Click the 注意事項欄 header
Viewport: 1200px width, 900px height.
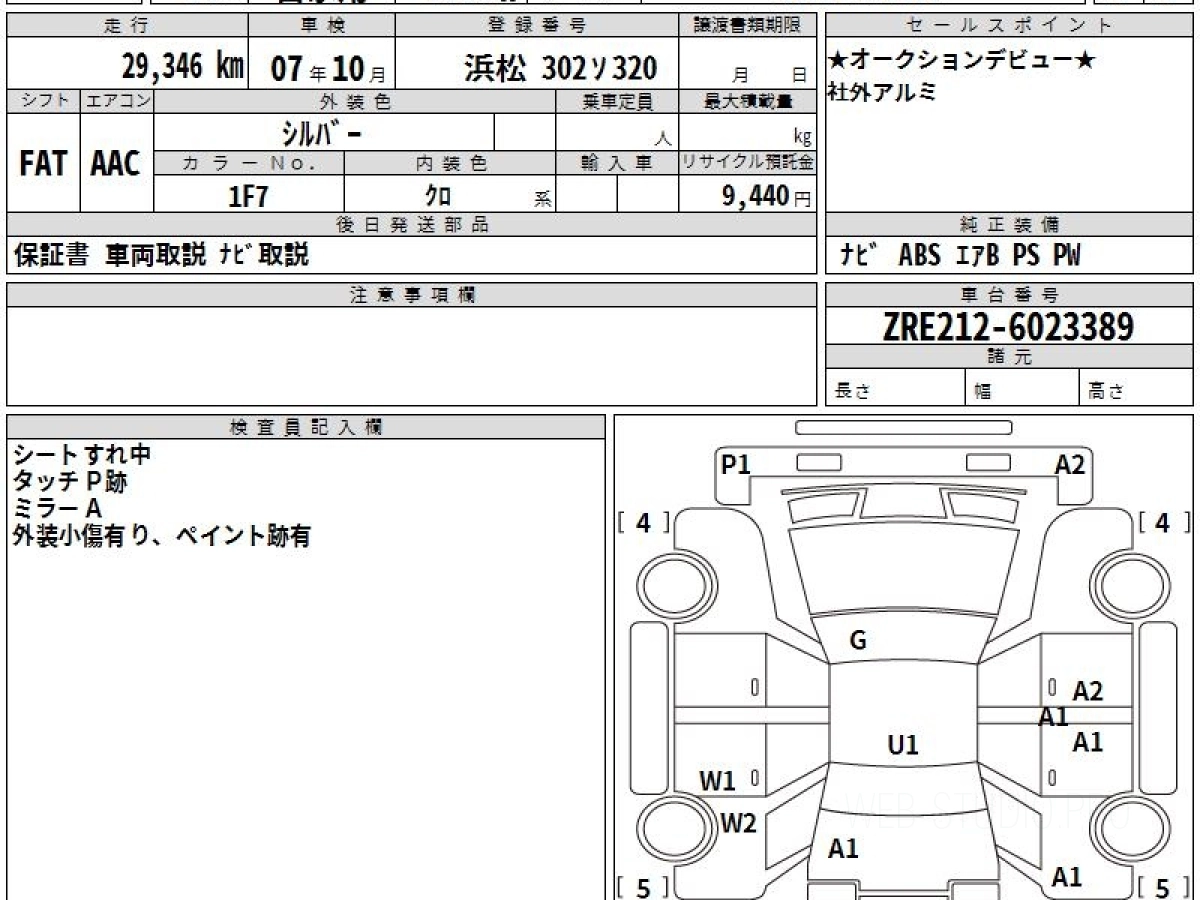(412, 294)
